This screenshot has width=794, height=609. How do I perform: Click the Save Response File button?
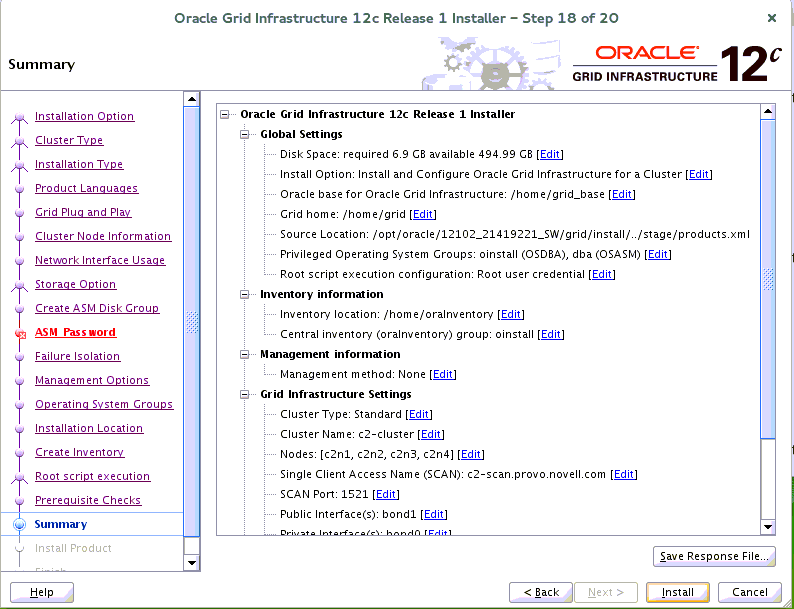click(713, 556)
